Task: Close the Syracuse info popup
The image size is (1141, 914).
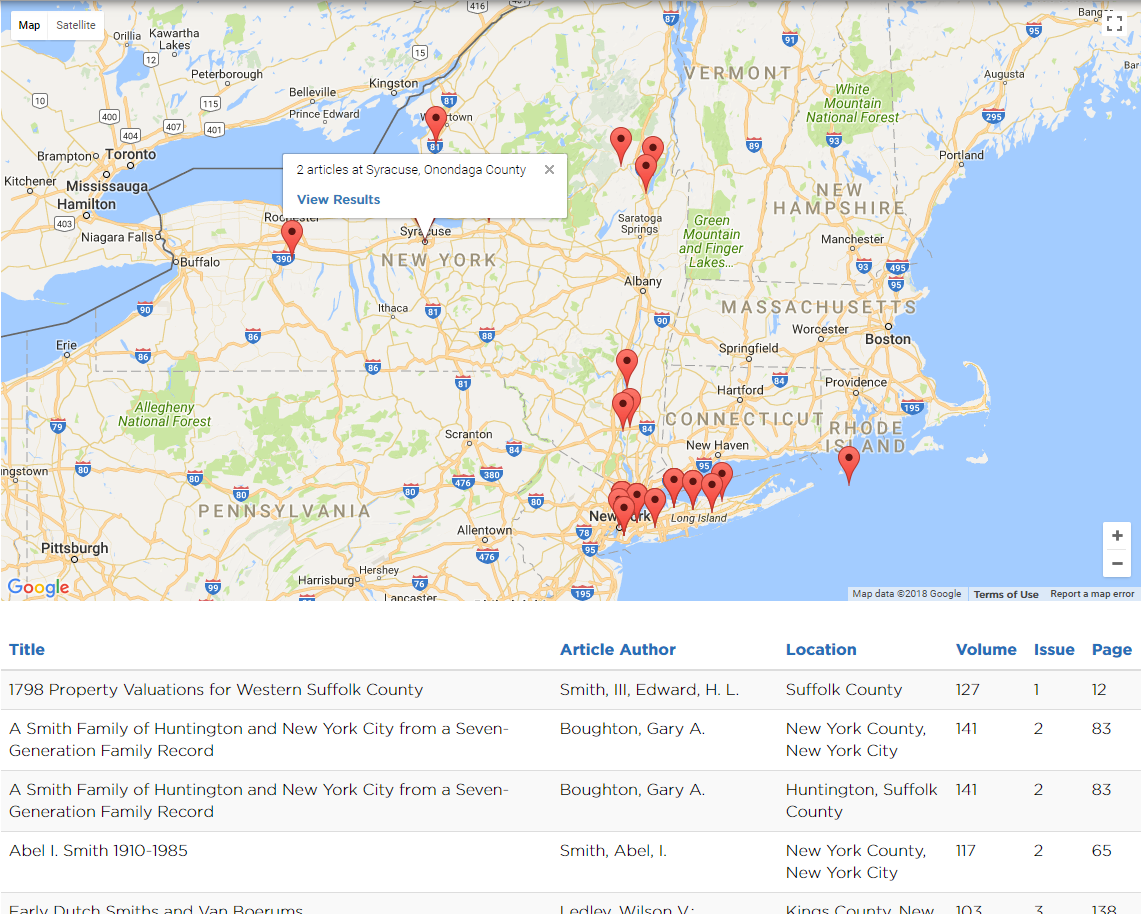Action: coord(549,170)
